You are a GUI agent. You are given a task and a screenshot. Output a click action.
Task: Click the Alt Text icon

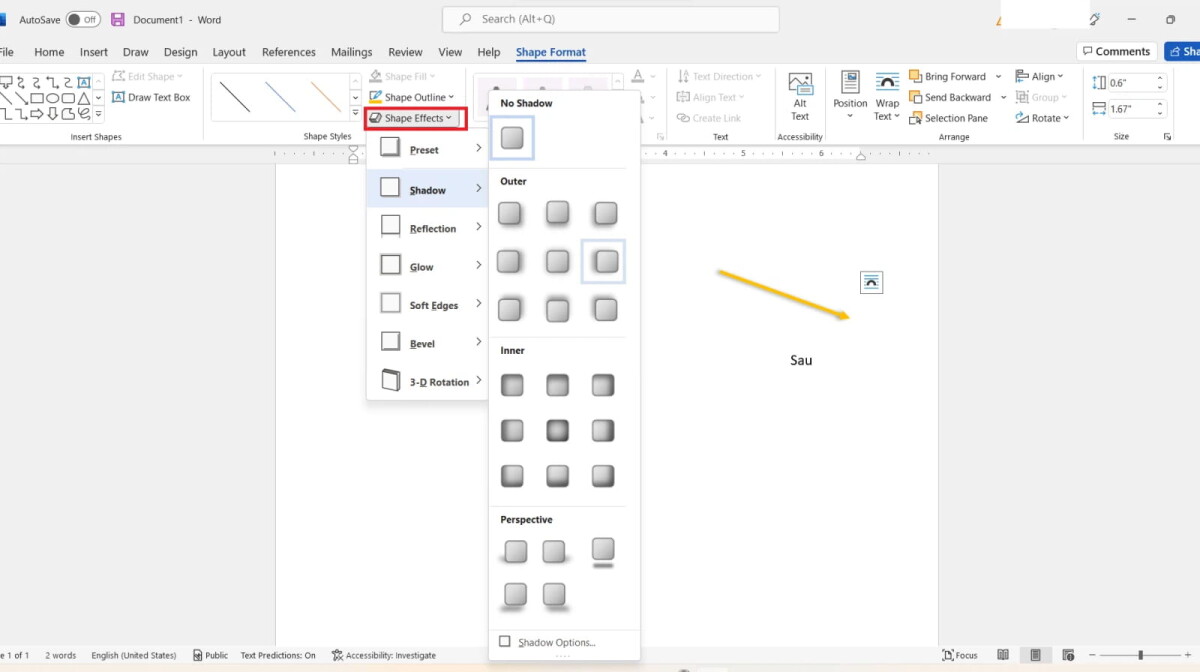(x=800, y=85)
